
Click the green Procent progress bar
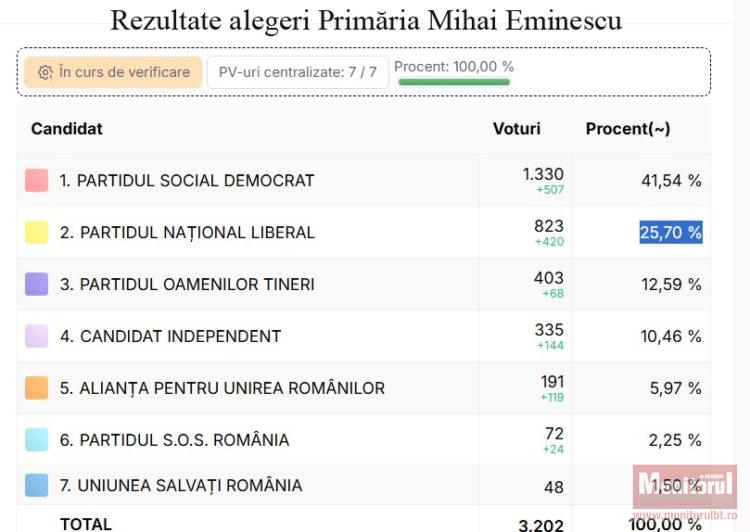[x=455, y=82]
